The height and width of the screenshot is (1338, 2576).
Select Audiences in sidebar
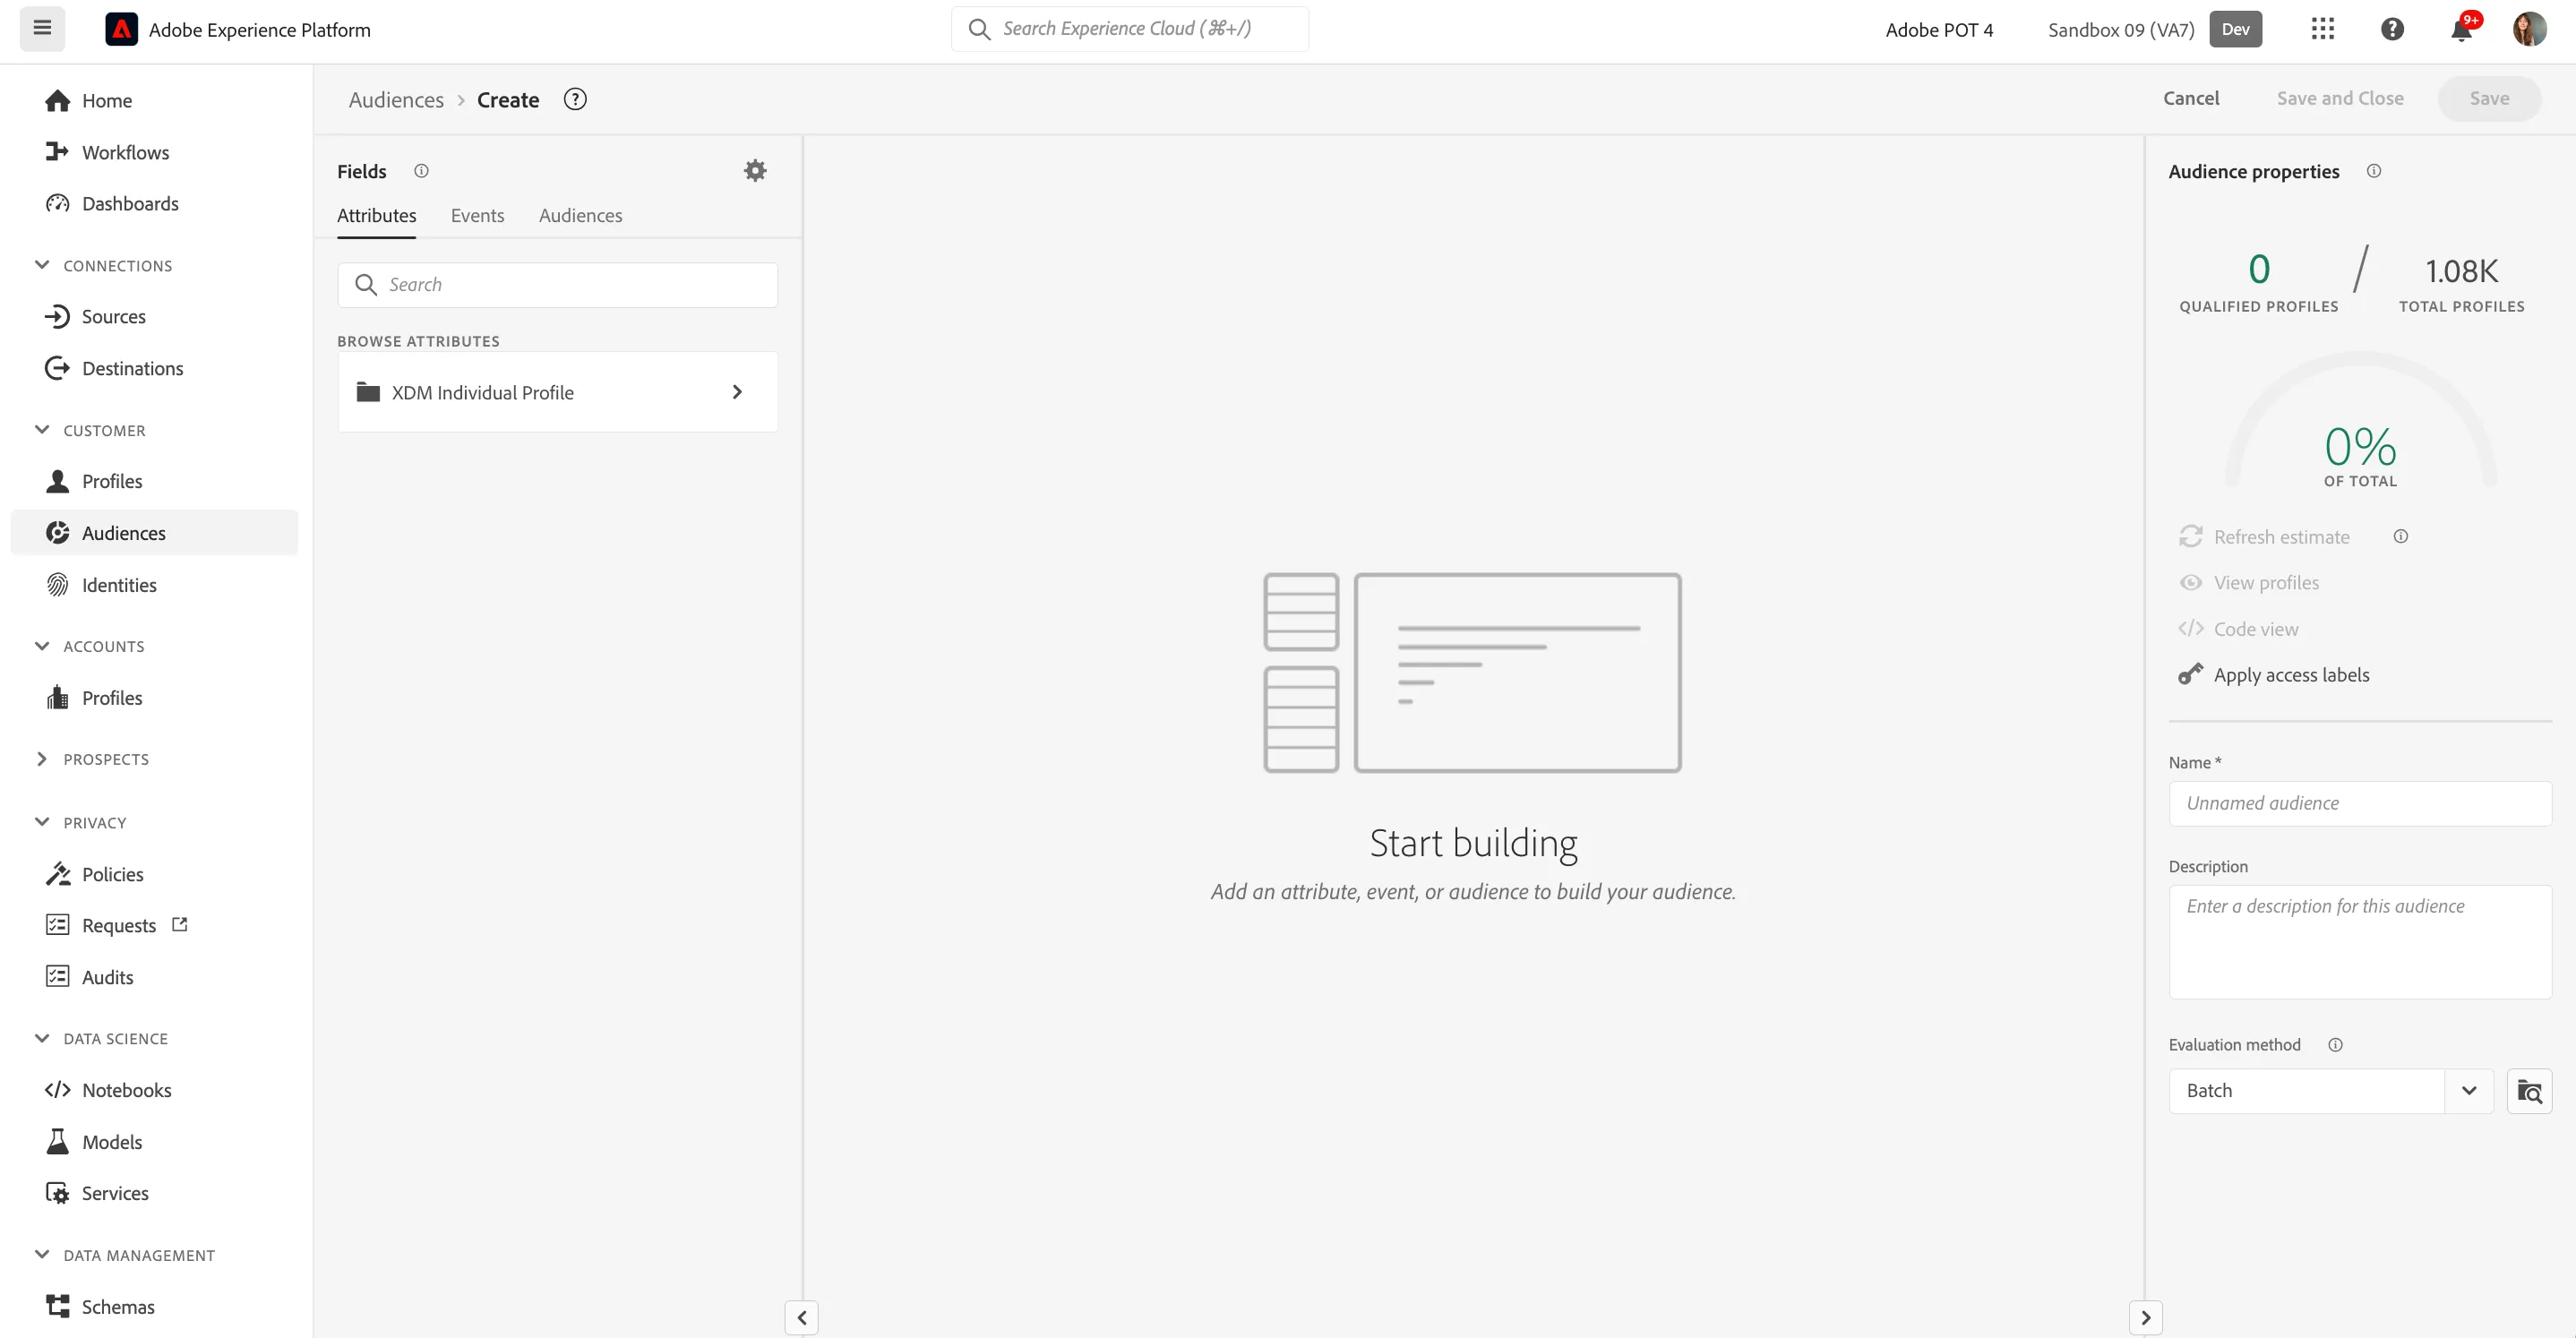tap(154, 533)
